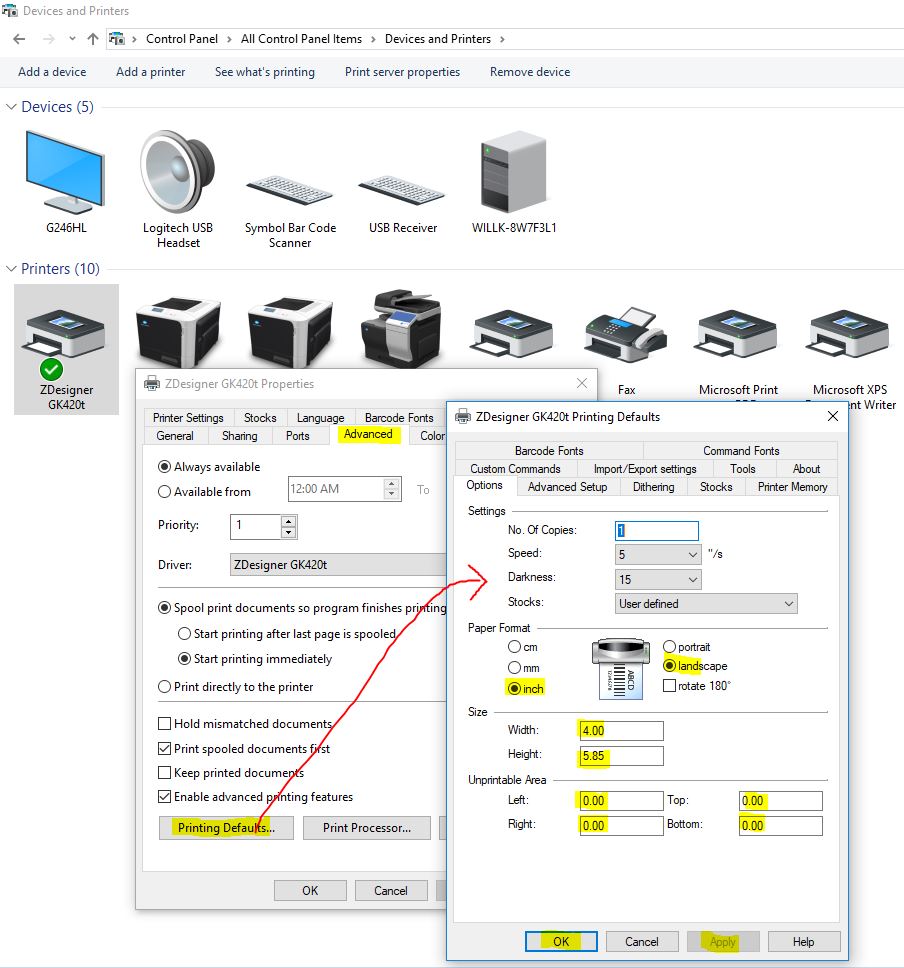Enable the rotate 180° checkbox
Viewport: 904px width, 968px height.
(x=669, y=686)
